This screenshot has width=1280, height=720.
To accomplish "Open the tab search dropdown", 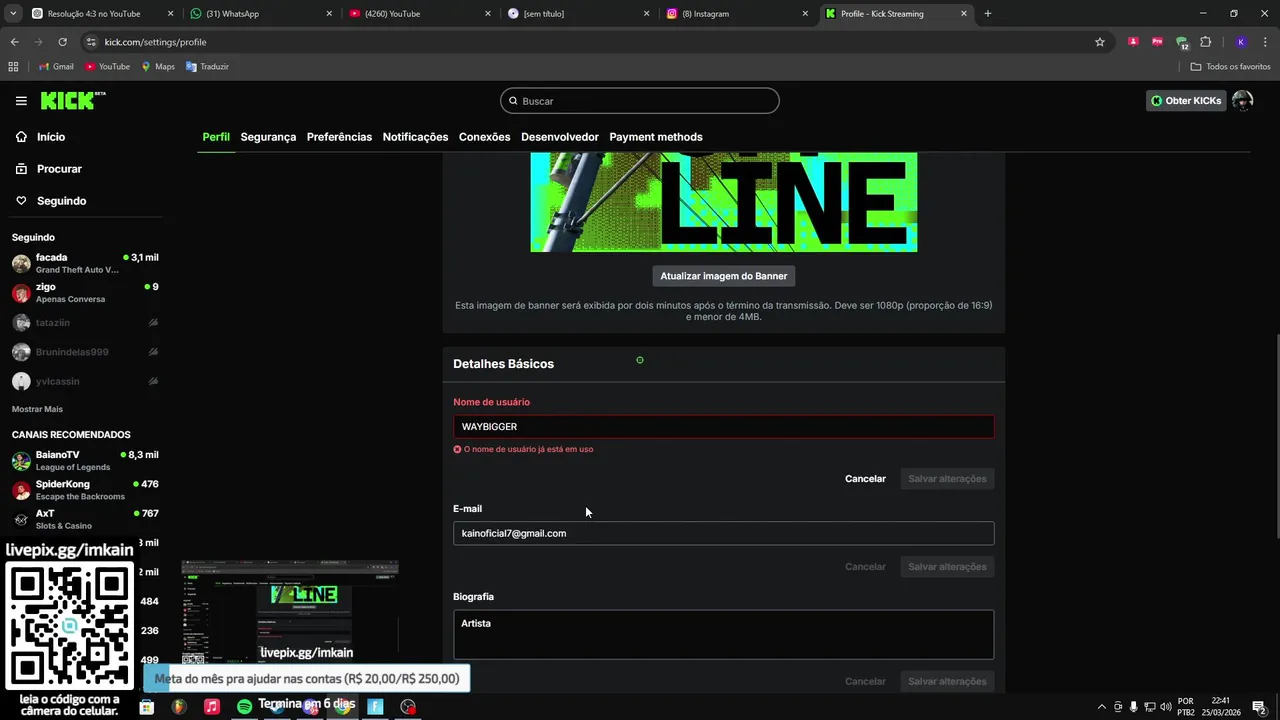I will click(12, 14).
